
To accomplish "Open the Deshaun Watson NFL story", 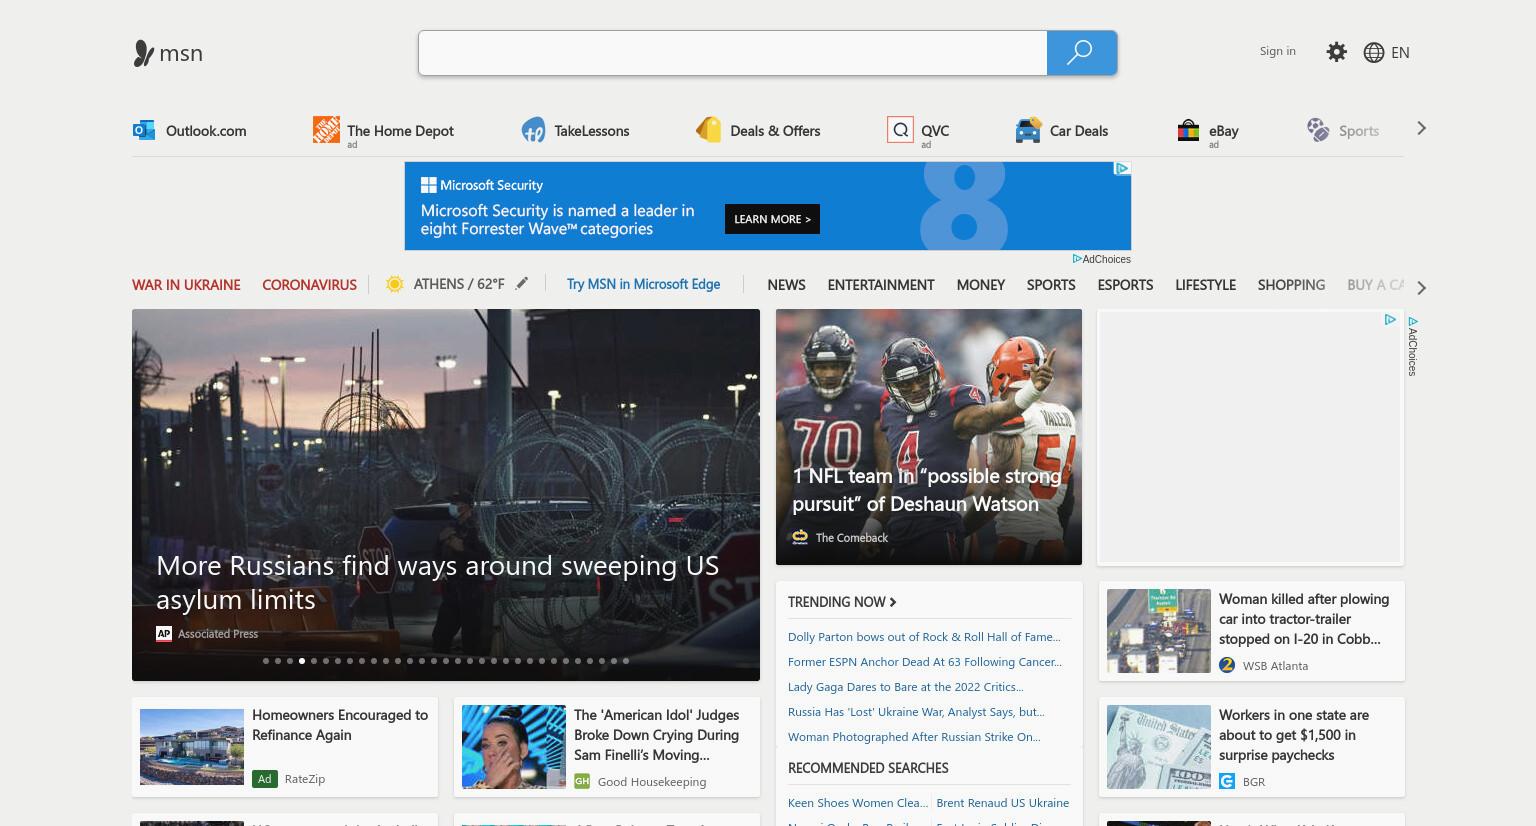I will [927, 490].
